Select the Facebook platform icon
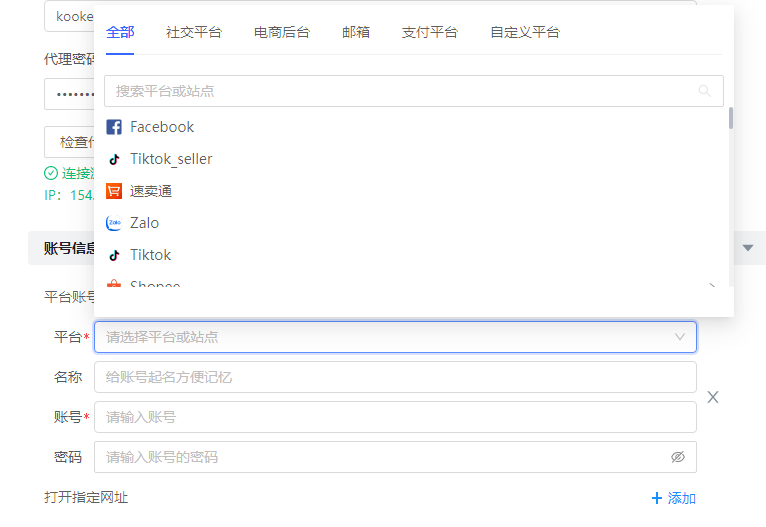 114,127
